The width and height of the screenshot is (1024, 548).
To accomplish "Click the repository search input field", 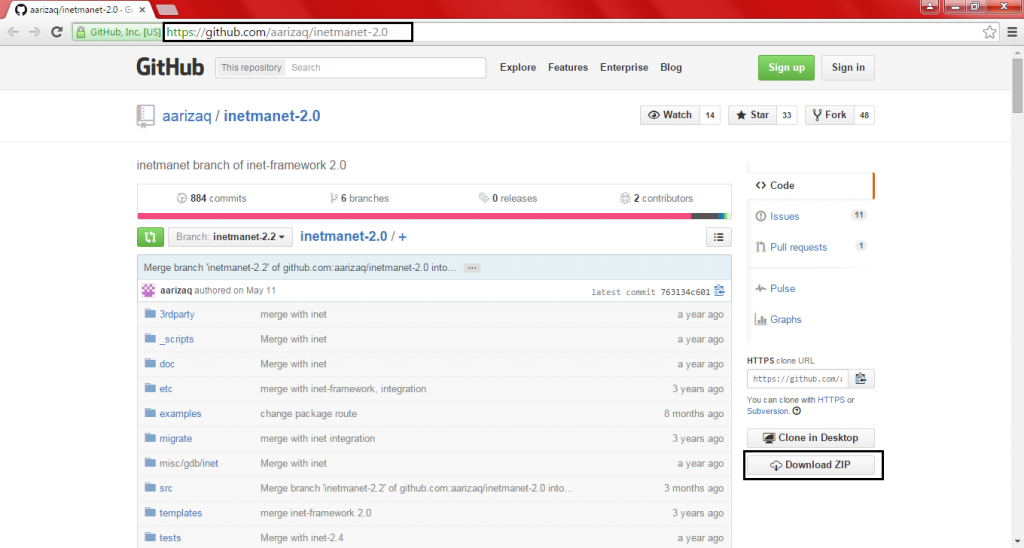I will pyautogui.click(x=385, y=68).
